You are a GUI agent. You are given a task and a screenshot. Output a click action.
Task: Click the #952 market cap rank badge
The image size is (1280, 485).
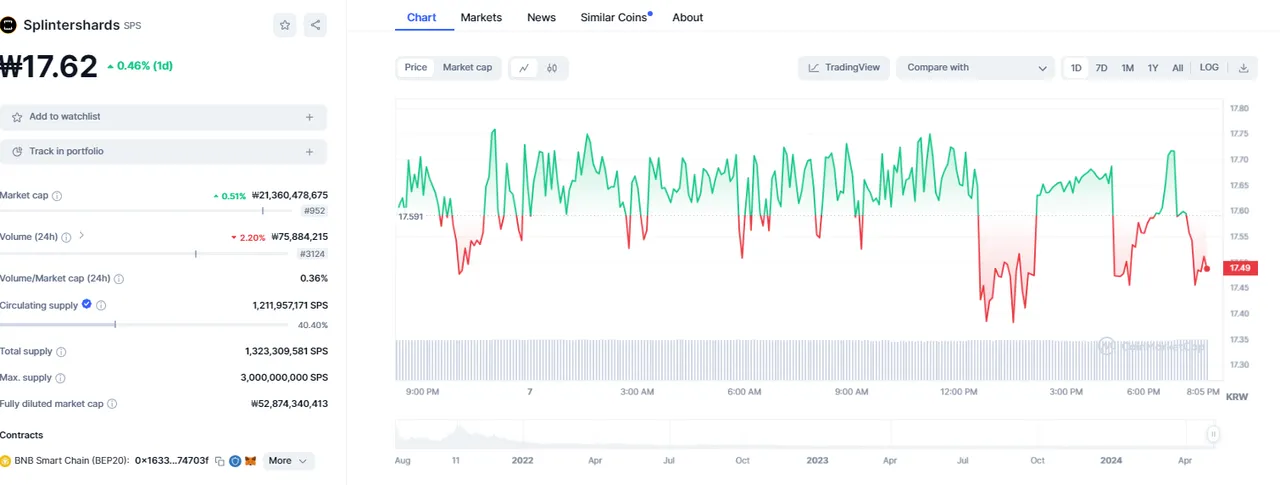tap(315, 212)
